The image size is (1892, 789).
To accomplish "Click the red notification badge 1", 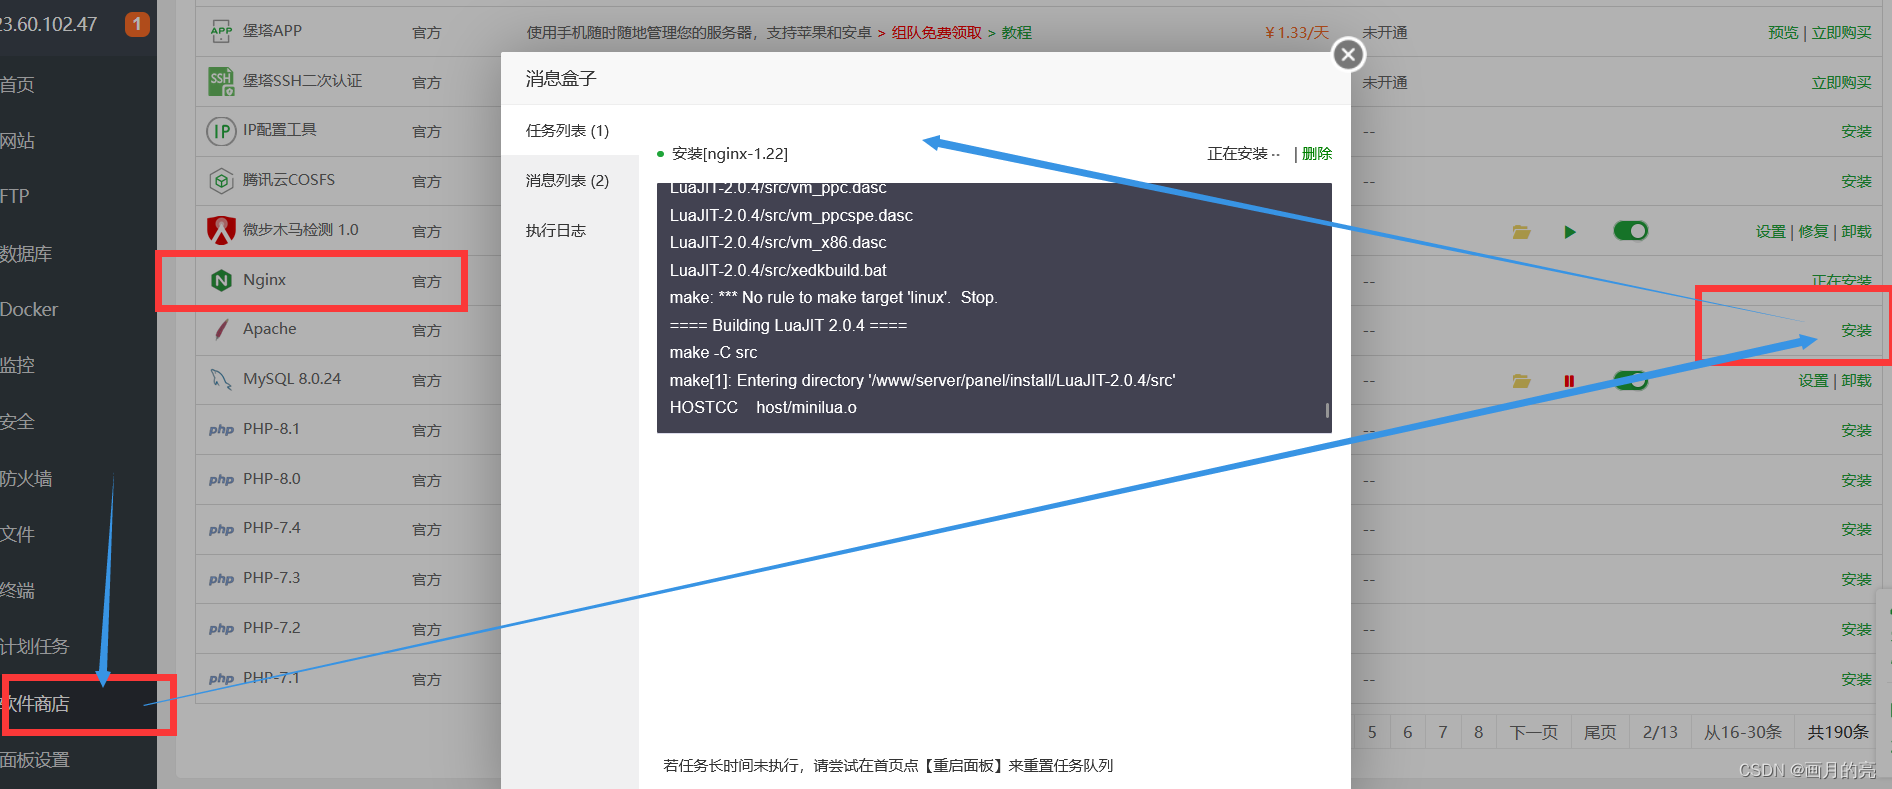I will pos(137,23).
